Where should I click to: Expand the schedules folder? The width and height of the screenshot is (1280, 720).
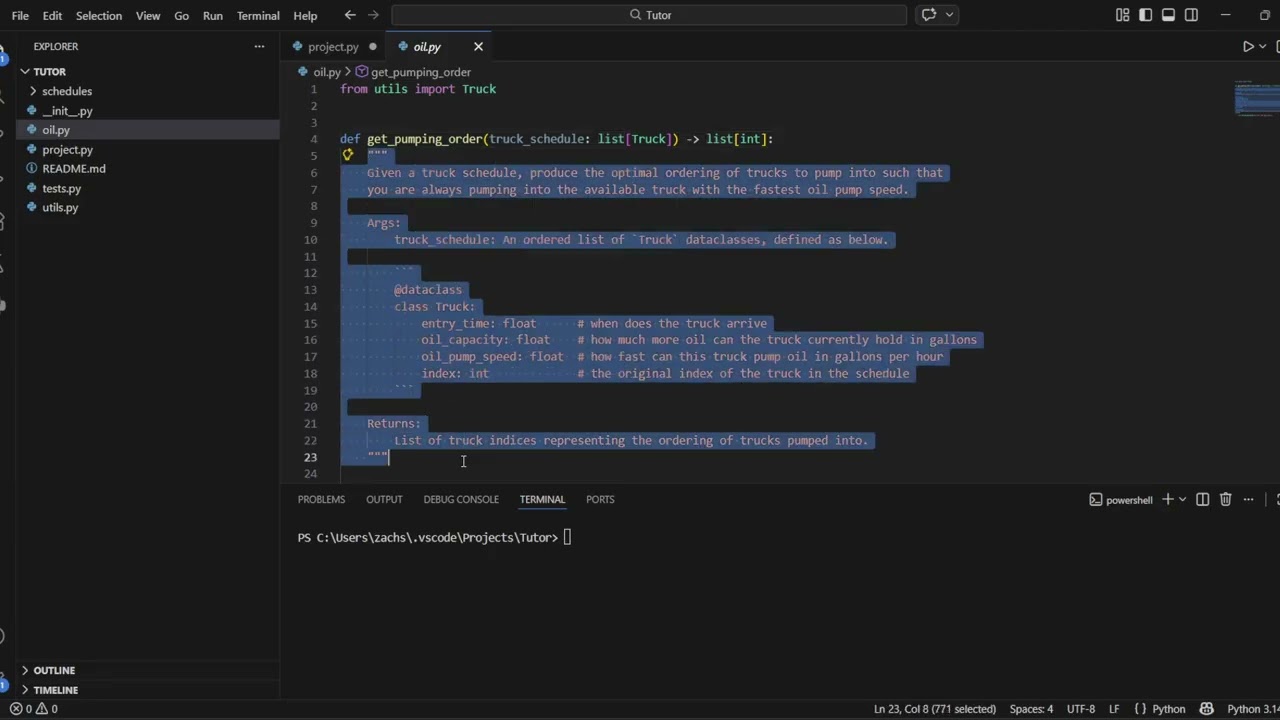(66, 91)
